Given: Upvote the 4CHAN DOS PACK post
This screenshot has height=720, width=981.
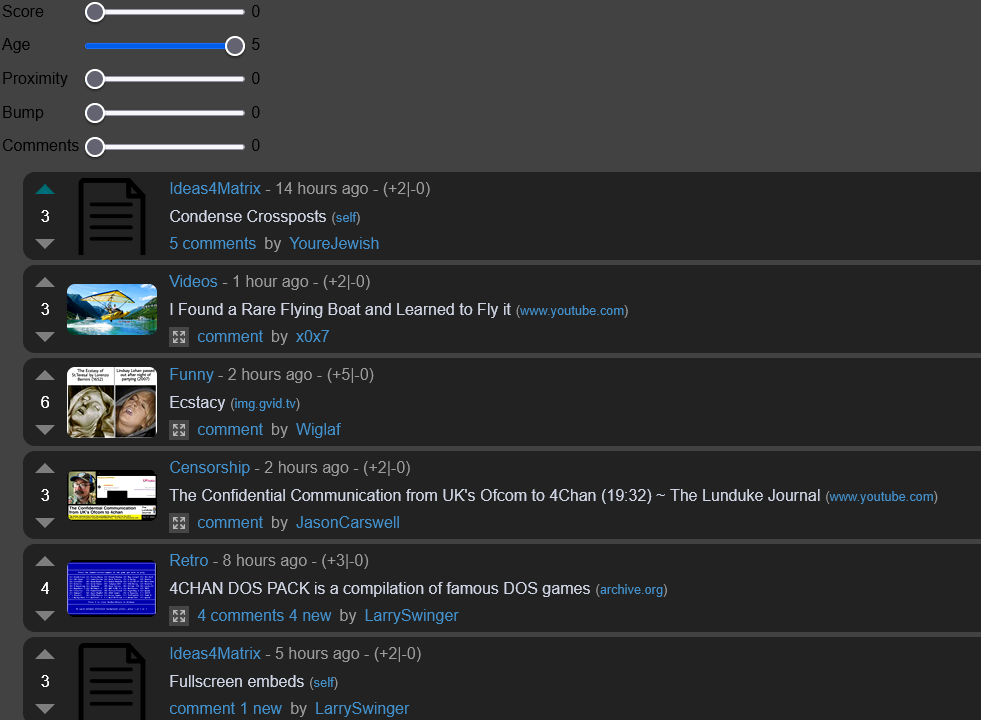Looking at the screenshot, I should coord(45,561).
